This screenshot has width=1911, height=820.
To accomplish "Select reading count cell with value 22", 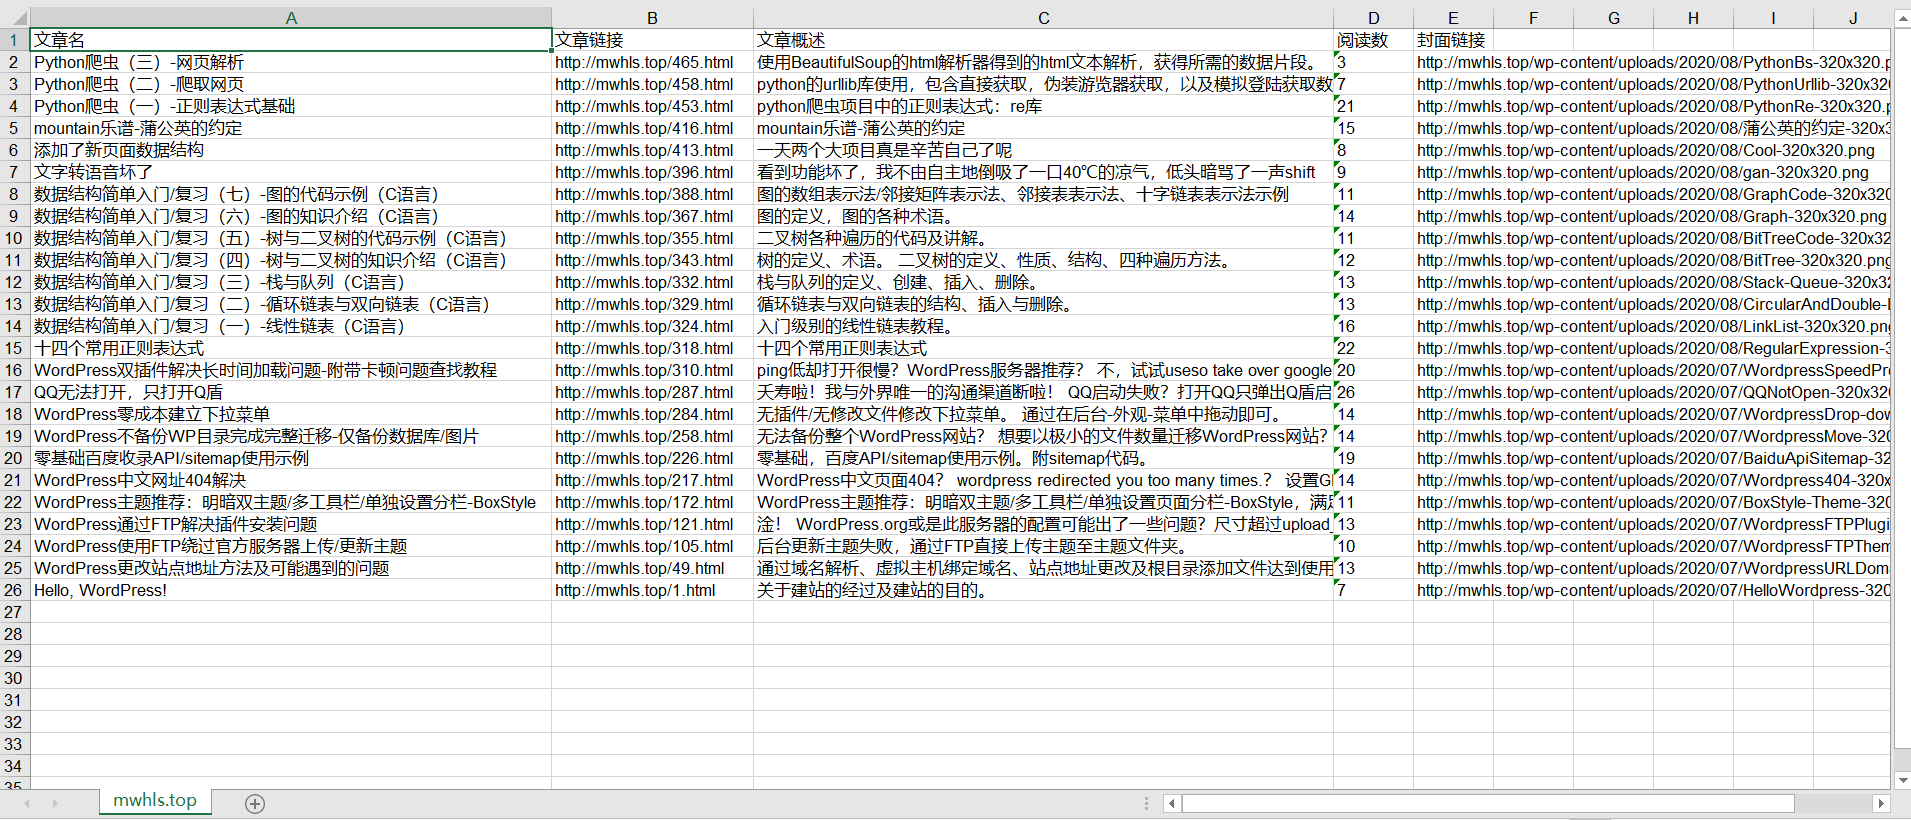I will (1373, 348).
